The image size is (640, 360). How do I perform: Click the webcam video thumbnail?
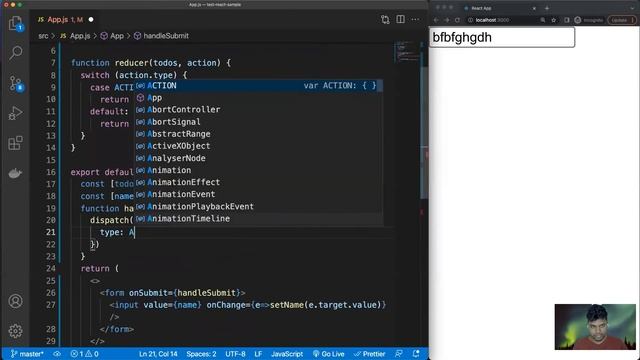tap(595, 327)
